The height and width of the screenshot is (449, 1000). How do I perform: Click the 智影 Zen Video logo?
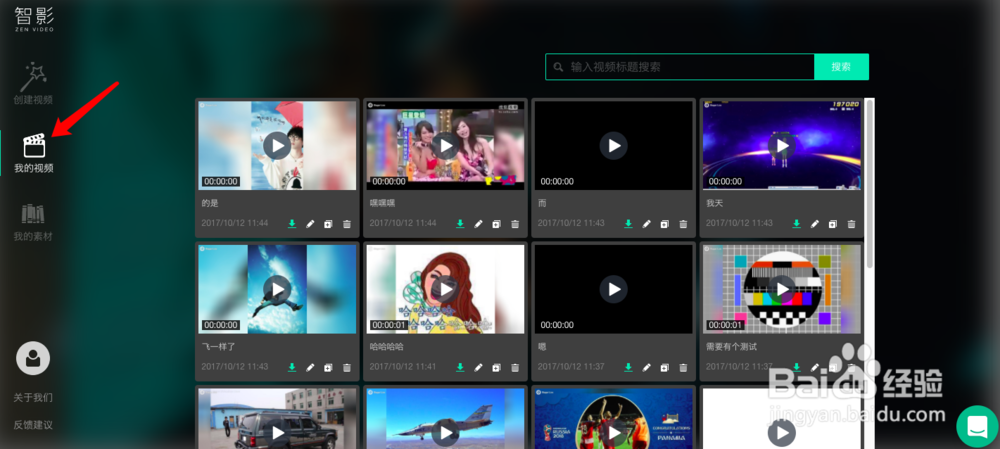pos(34,19)
